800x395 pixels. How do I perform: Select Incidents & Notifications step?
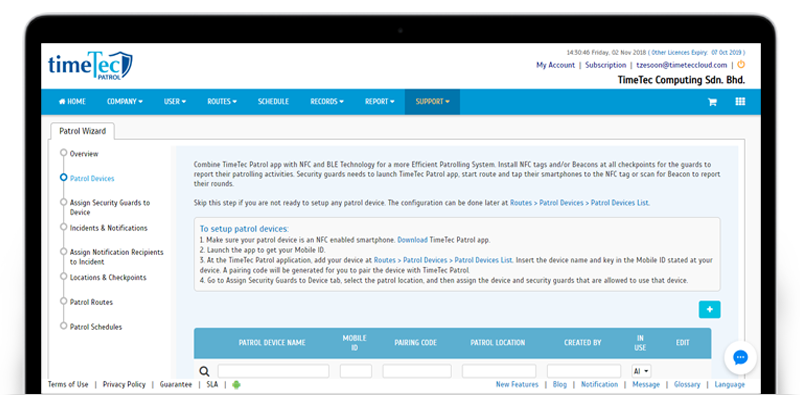click(109, 228)
